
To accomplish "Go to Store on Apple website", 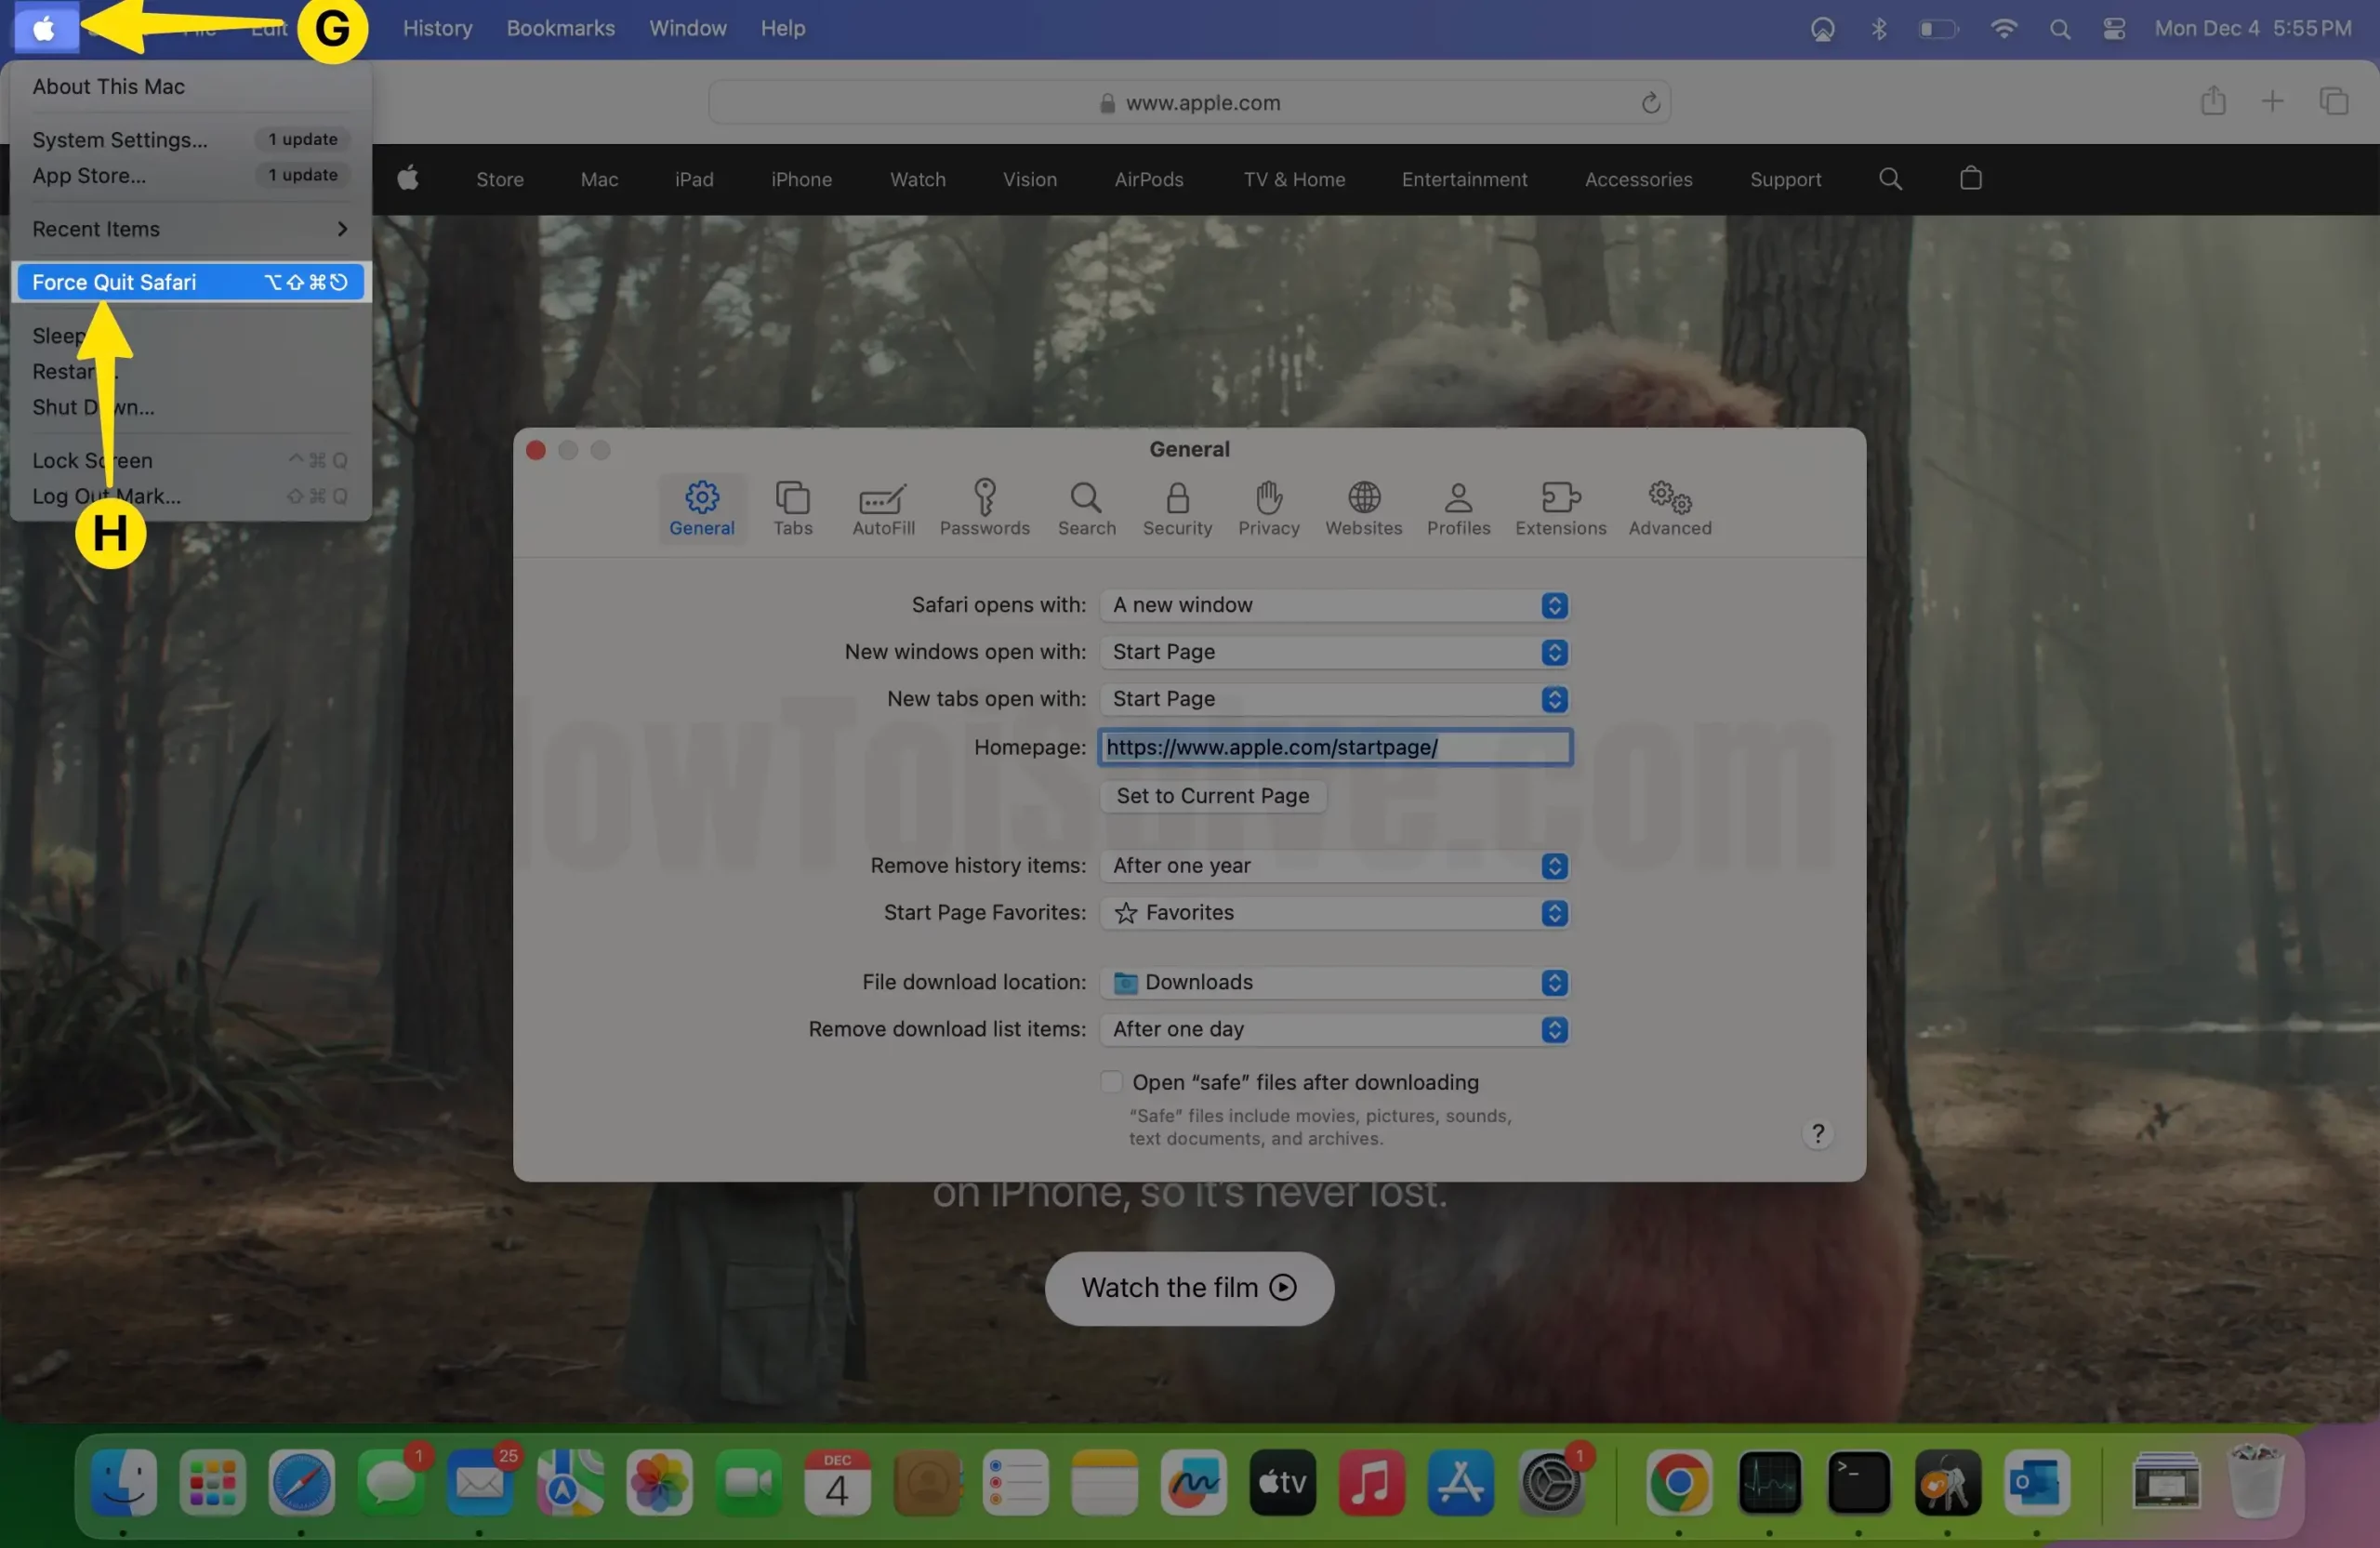I will pyautogui.click(x=499, y=179).
